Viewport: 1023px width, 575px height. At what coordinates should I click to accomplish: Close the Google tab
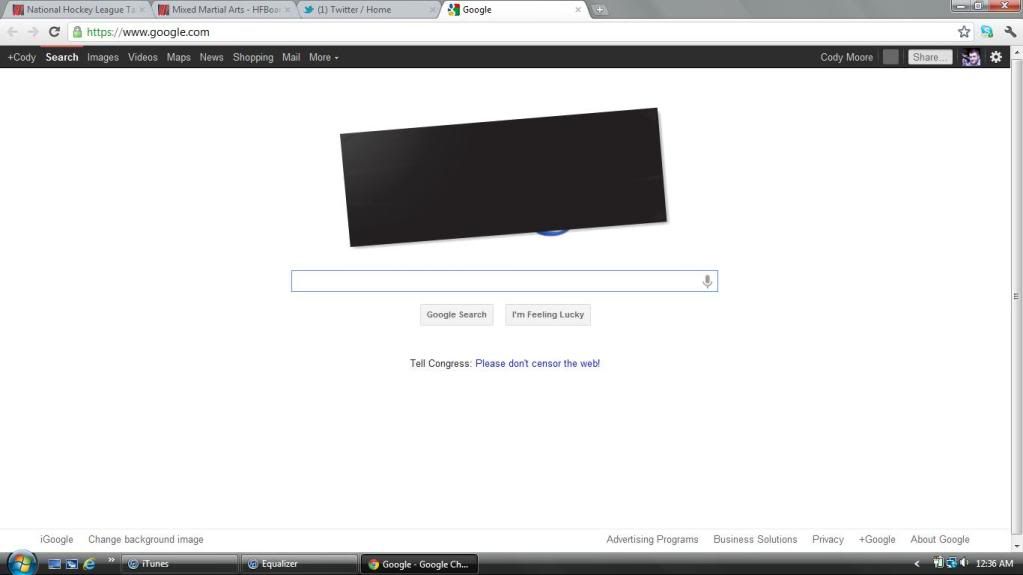[x=577, y=10]
